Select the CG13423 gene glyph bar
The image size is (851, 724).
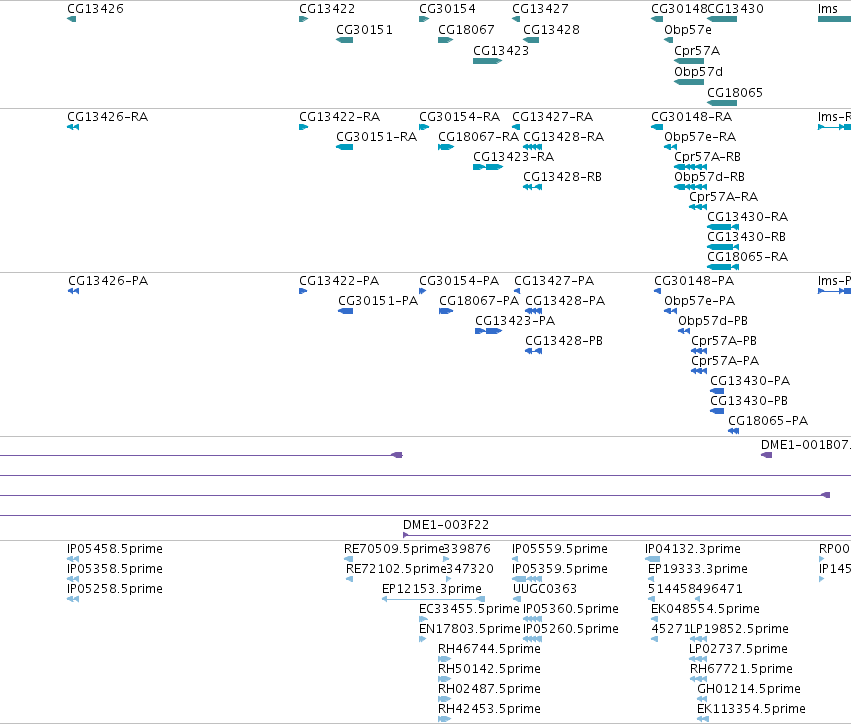pyautogui.click(x=487, y=61)
